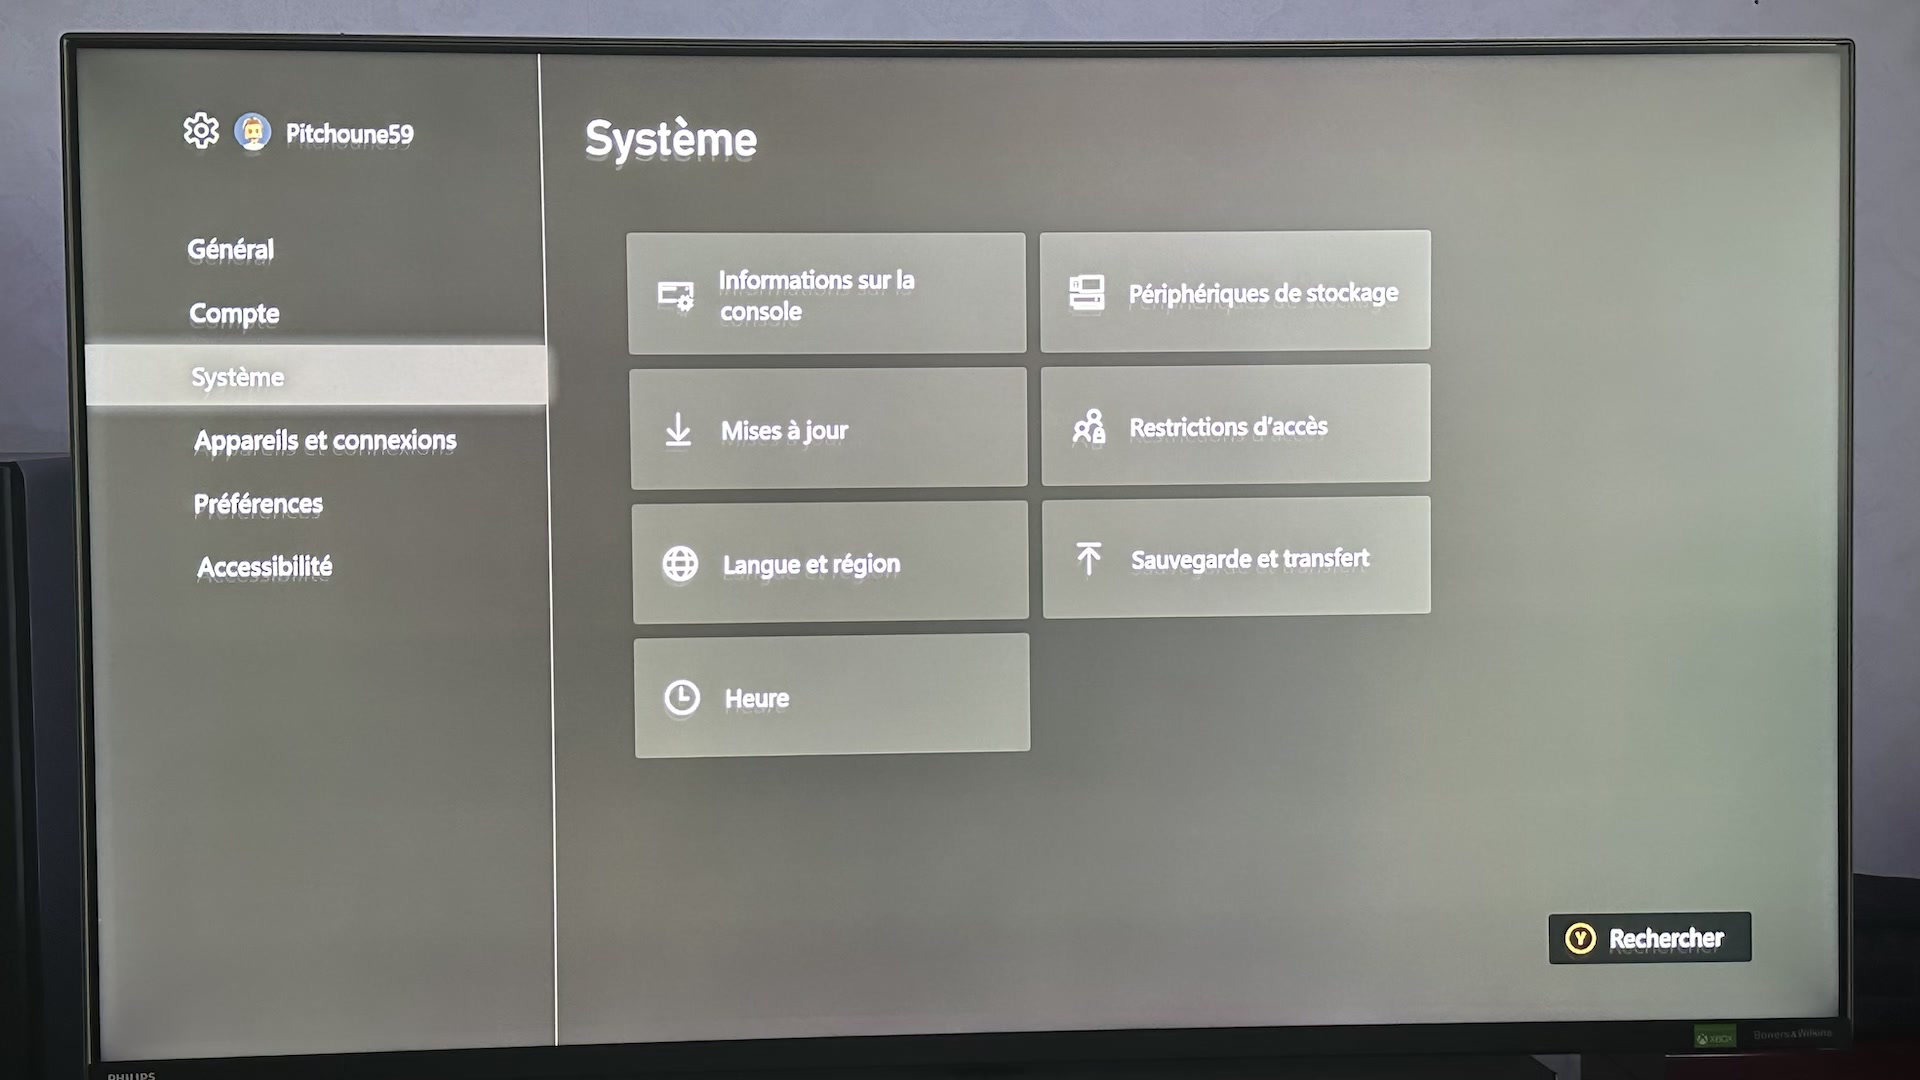The image size is (1920, 1080).
Task: Navigate to Appareils et connexions
Action: pos(323,439)
